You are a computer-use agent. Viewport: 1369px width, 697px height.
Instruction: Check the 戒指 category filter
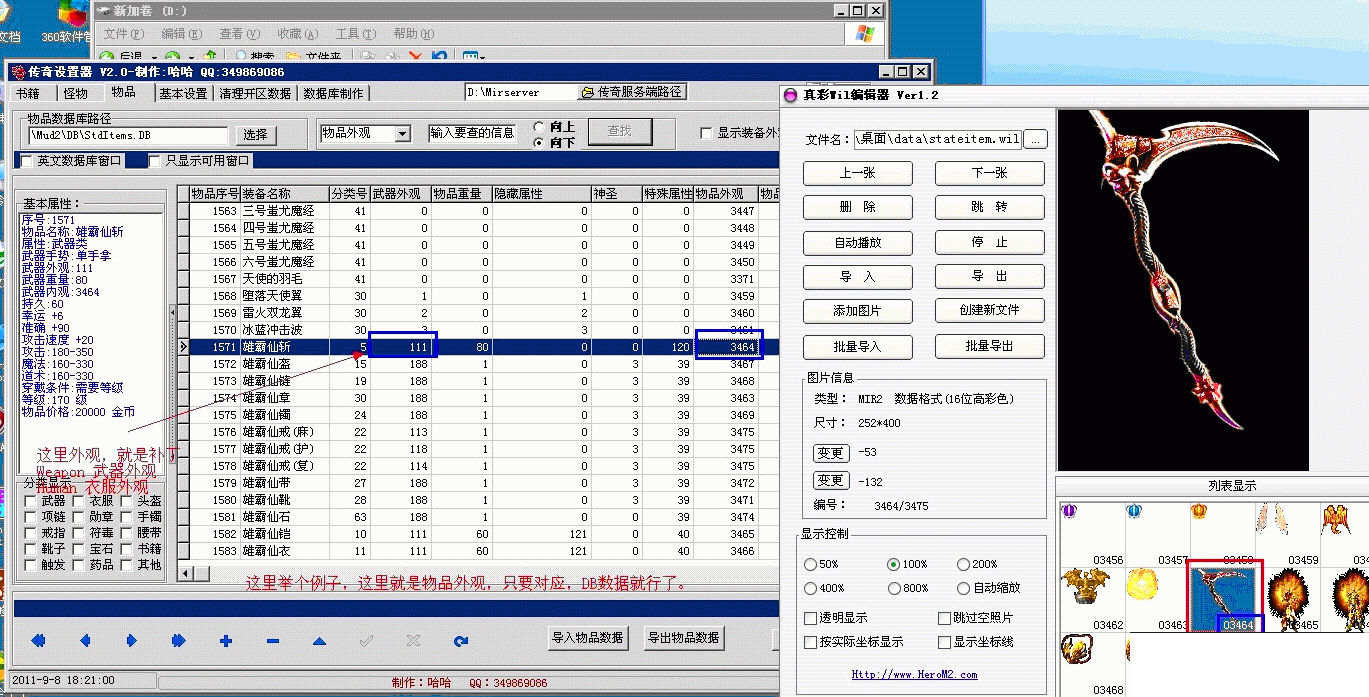[x=31, y=533]
